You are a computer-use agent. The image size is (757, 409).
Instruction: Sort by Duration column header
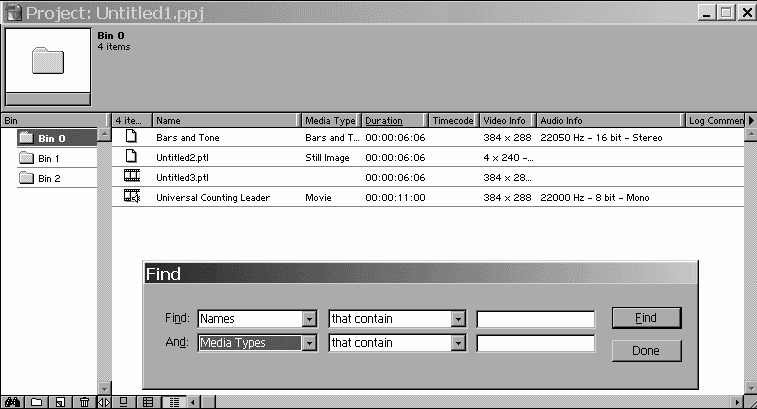(x=384, y=121)
